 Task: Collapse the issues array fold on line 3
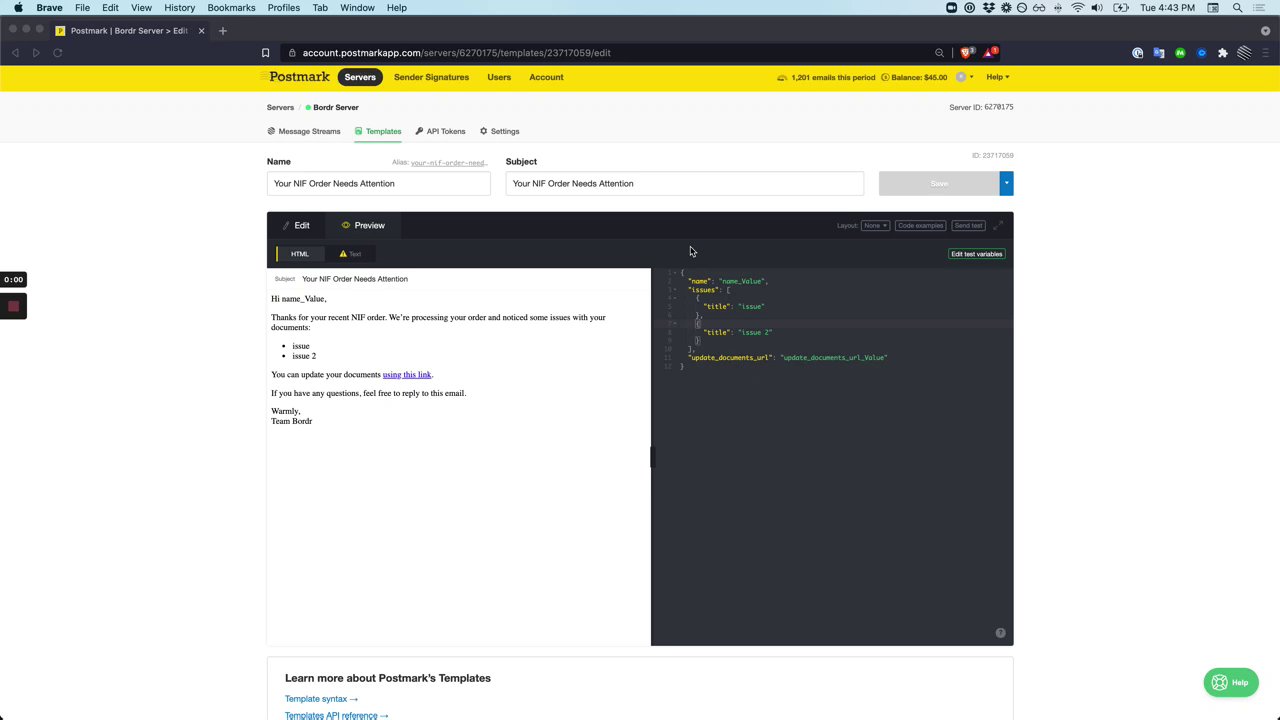(675, 290)
